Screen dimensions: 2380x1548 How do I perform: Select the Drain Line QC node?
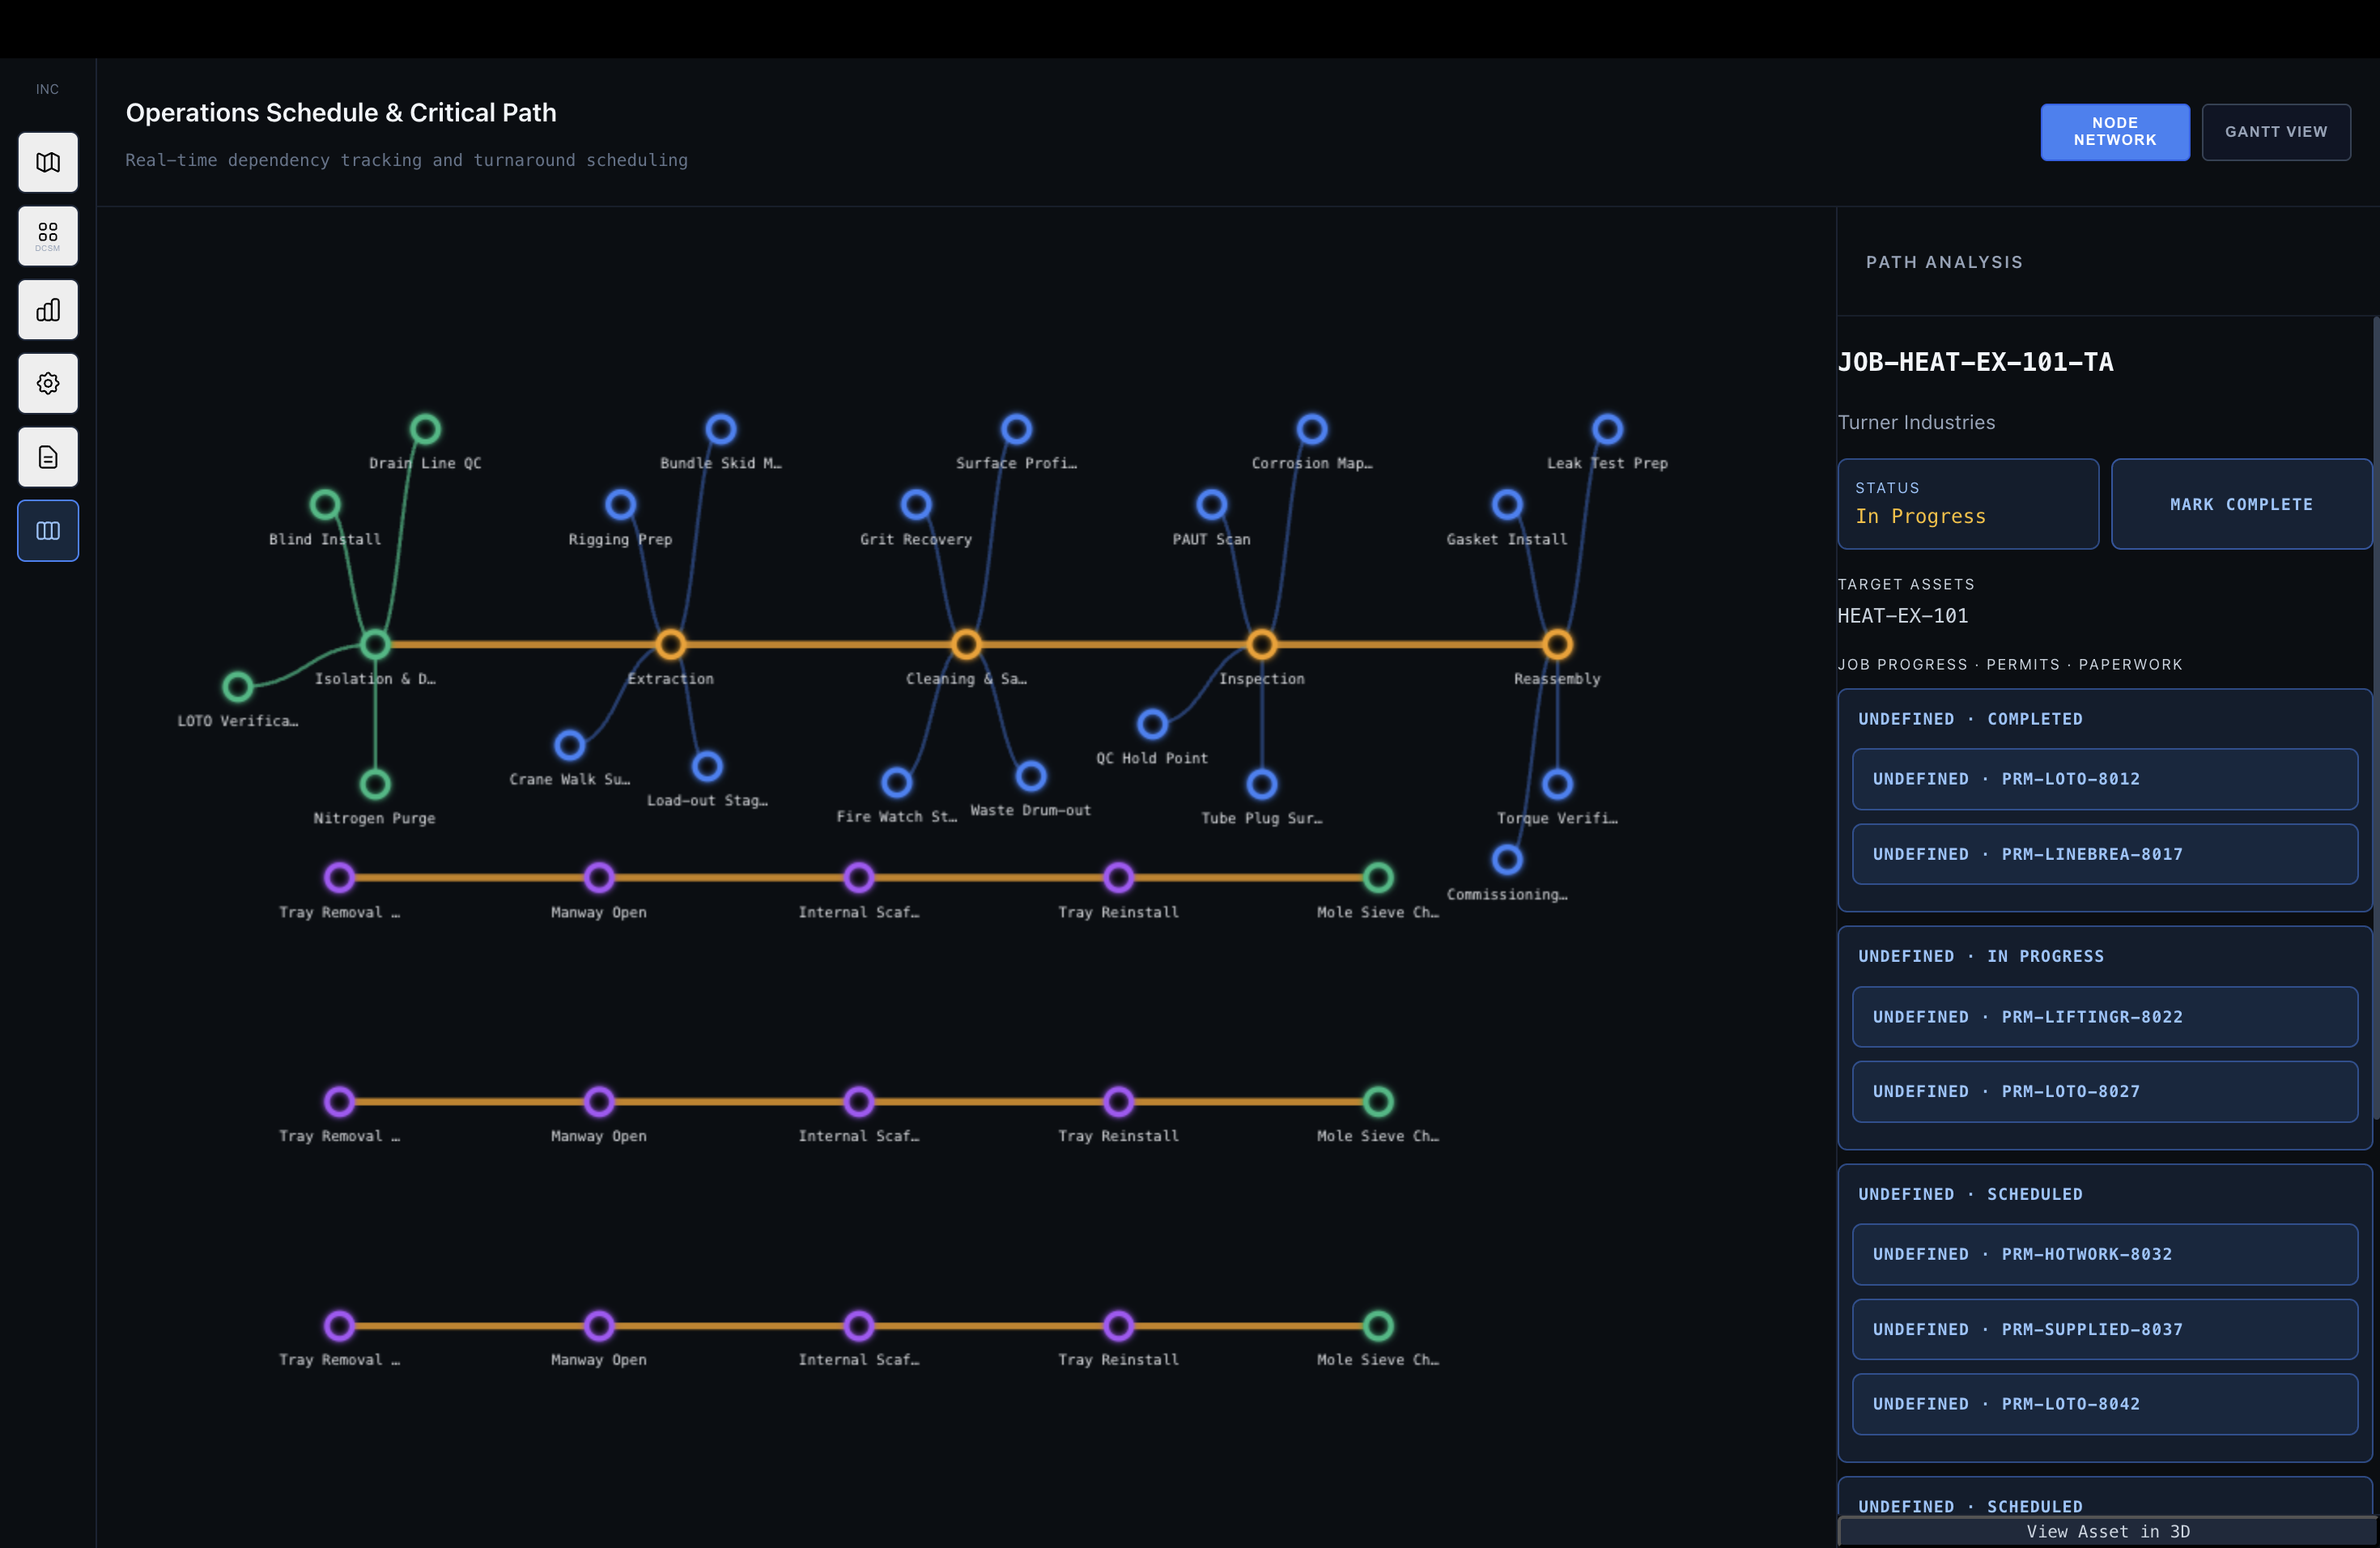point(425,429)
